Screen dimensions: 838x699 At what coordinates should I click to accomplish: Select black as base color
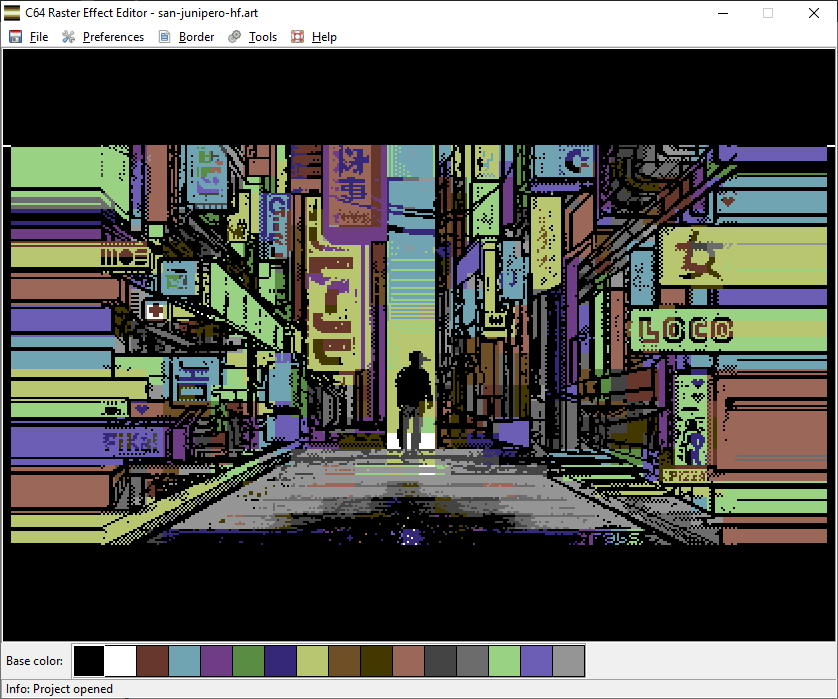(89, 661)
